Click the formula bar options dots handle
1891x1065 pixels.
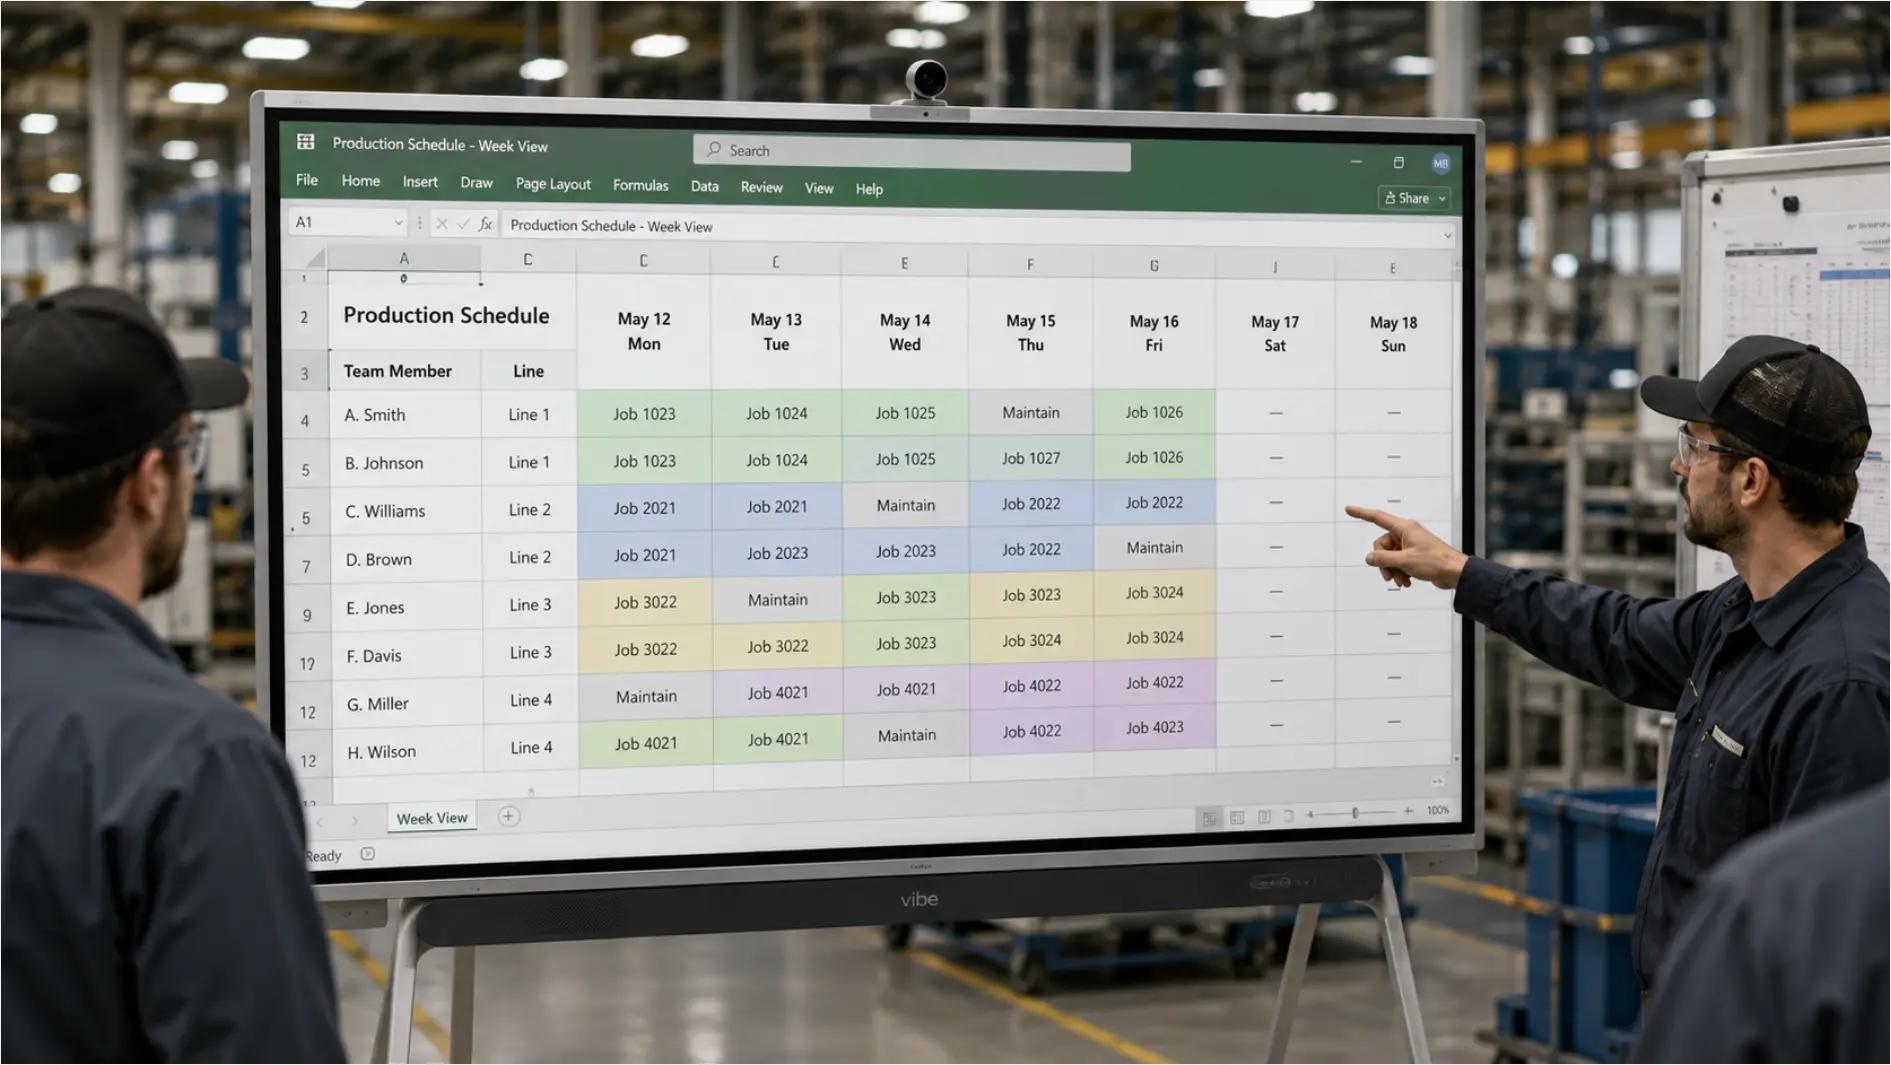[x=420, y=223]
